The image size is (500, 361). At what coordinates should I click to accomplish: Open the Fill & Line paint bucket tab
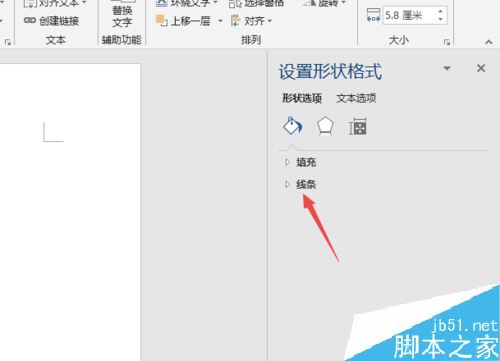[x=292, y=126]
